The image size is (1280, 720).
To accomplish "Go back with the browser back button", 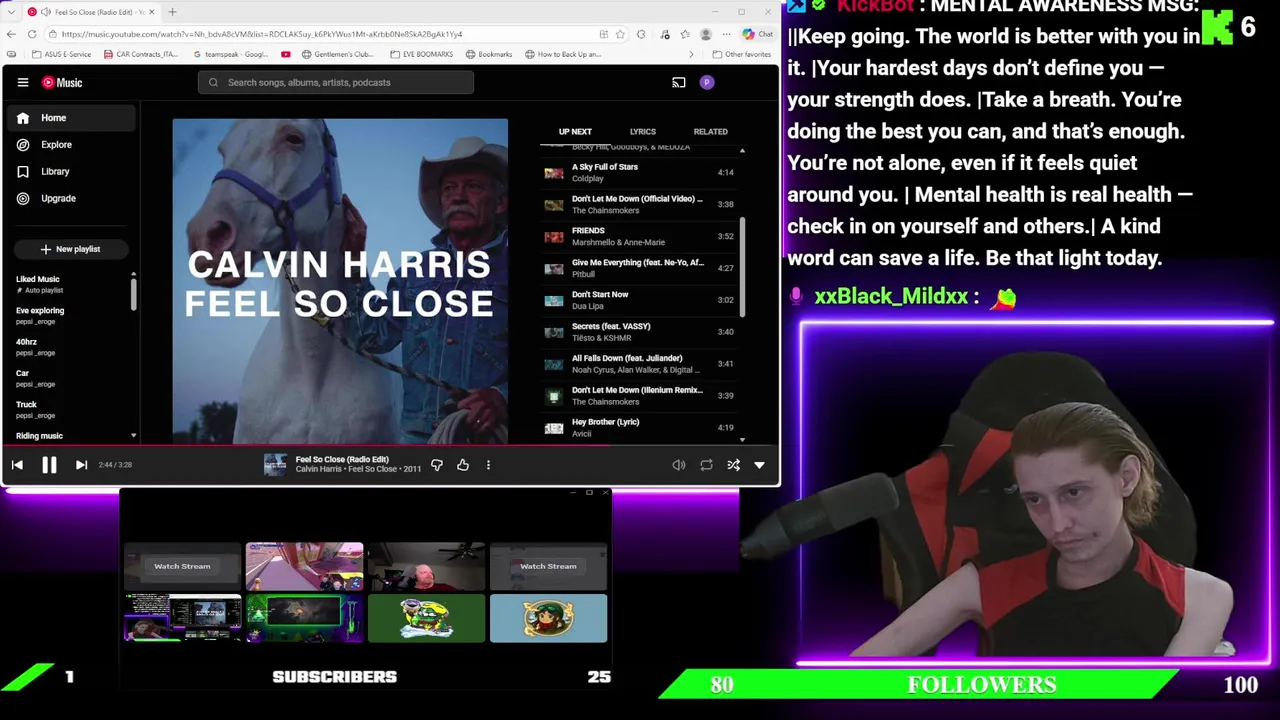I will (11, 34).
